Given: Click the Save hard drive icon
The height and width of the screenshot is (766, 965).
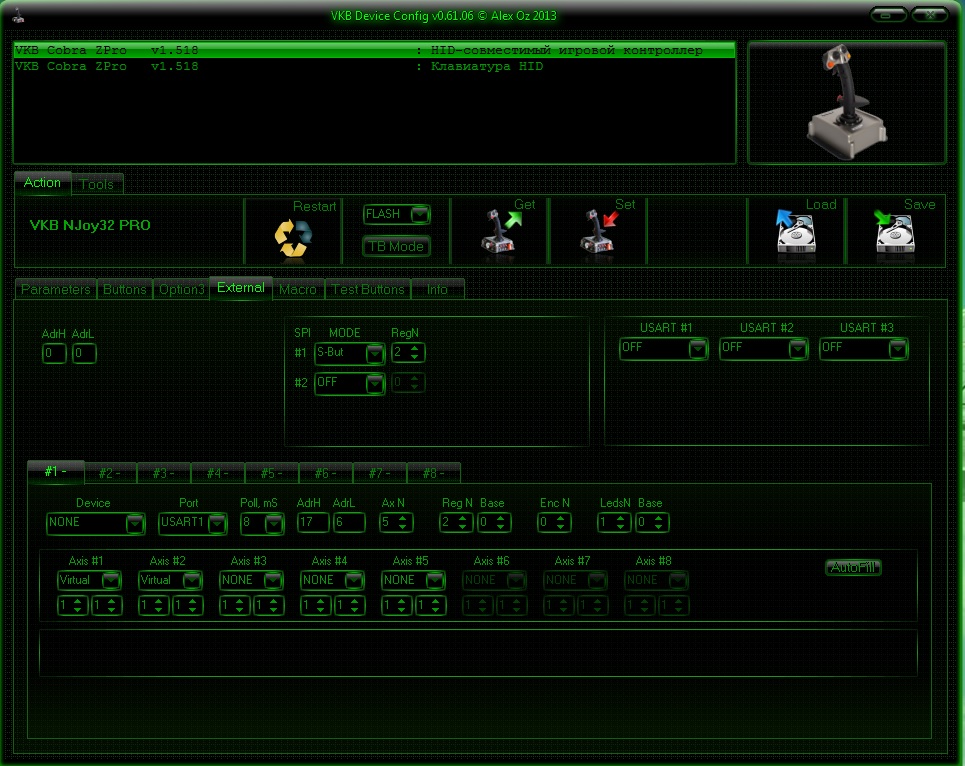Looking at the screenshot, I should (894, 232).
